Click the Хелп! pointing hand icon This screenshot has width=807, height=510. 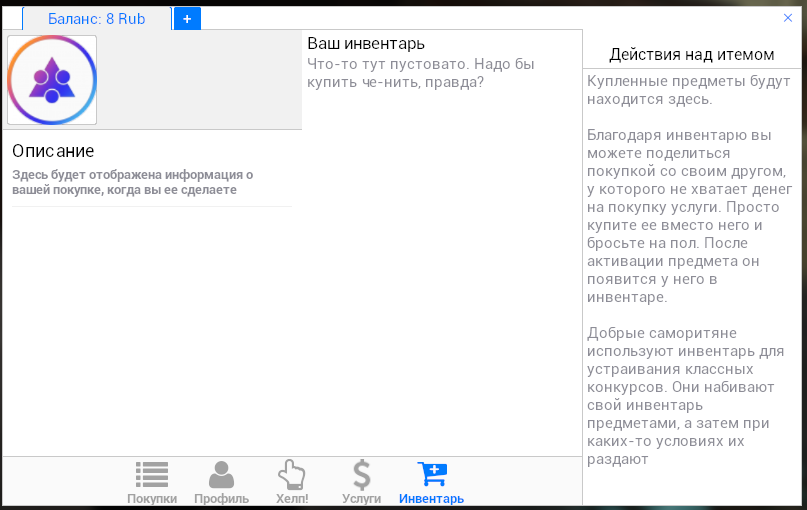tap(291, 474)
